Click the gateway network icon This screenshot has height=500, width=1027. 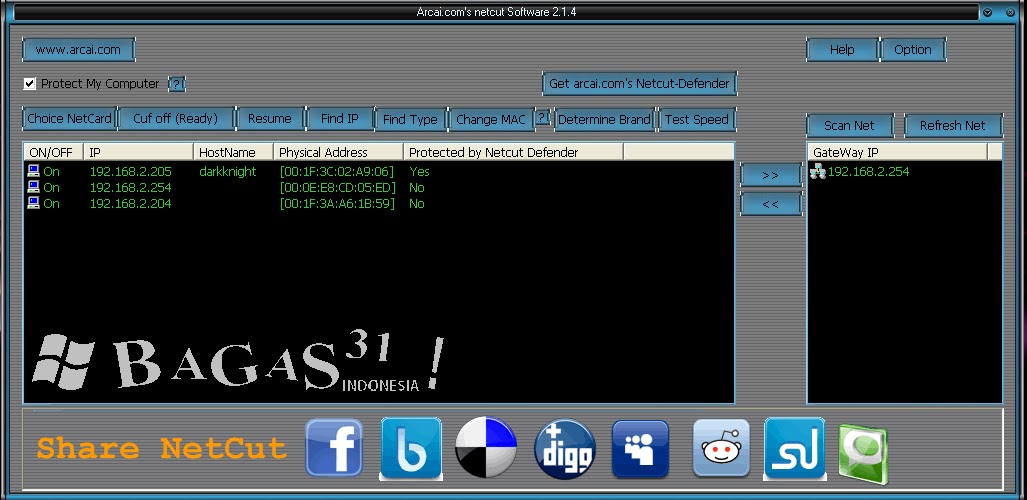point(817,171)
